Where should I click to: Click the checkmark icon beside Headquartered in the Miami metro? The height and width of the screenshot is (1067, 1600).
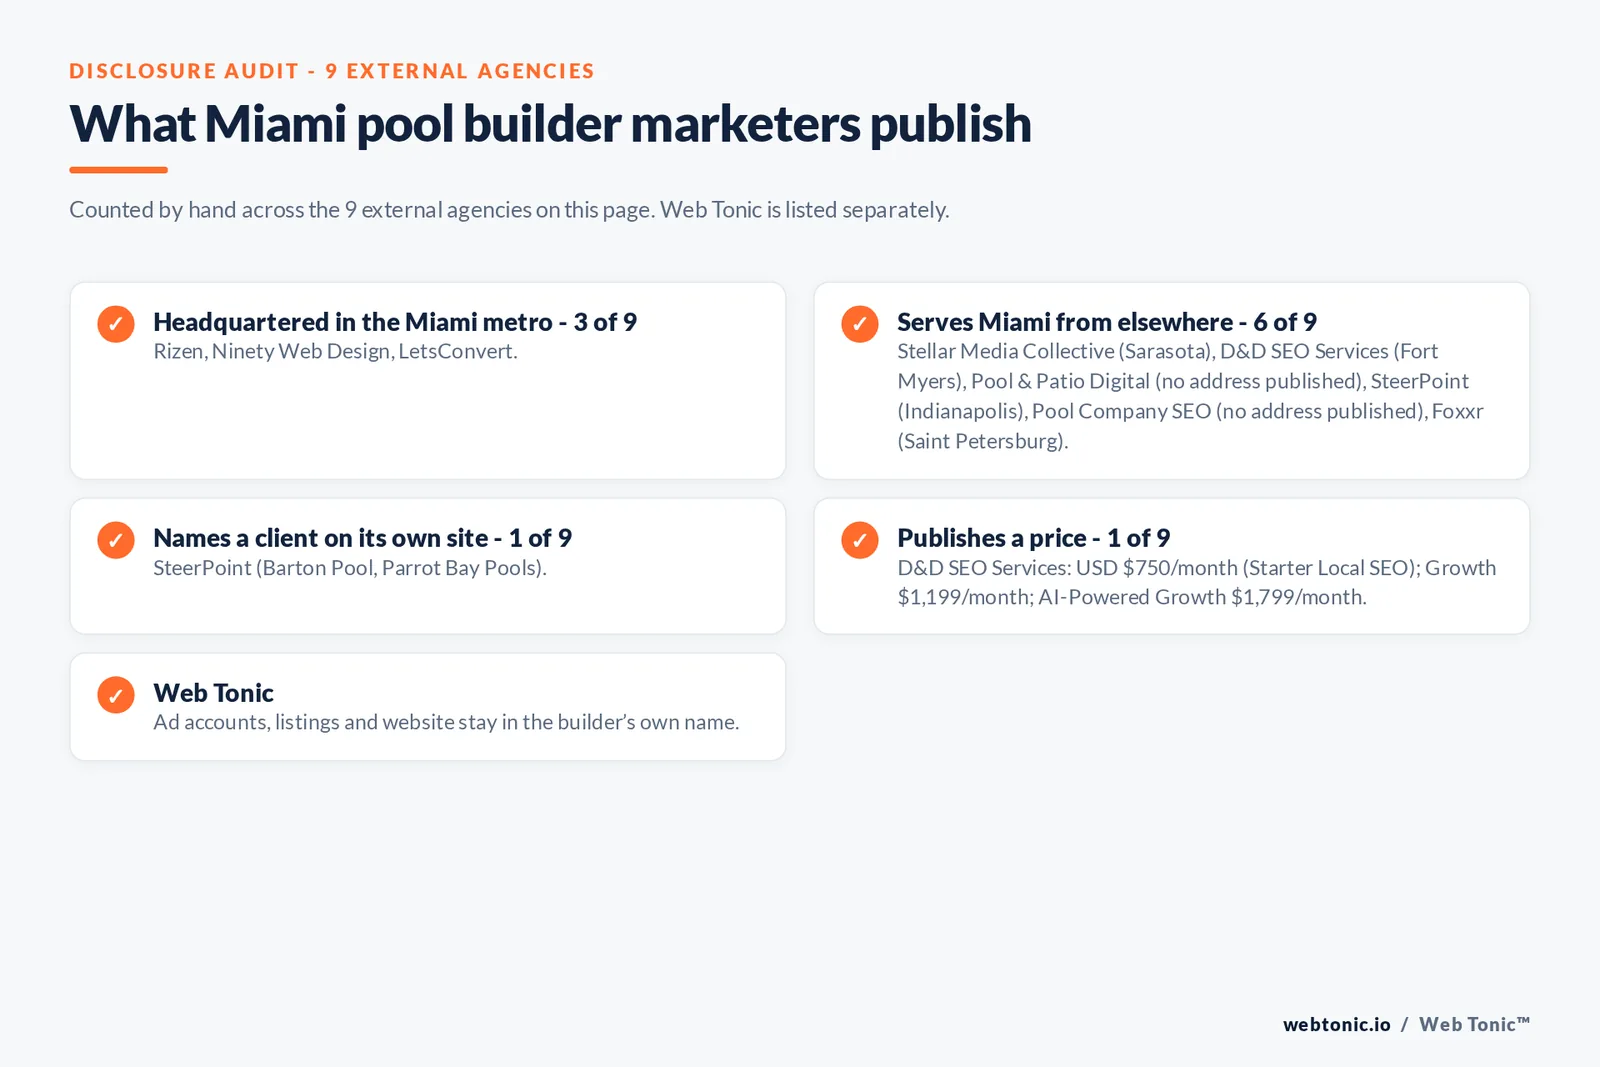(x=116, y=324)
